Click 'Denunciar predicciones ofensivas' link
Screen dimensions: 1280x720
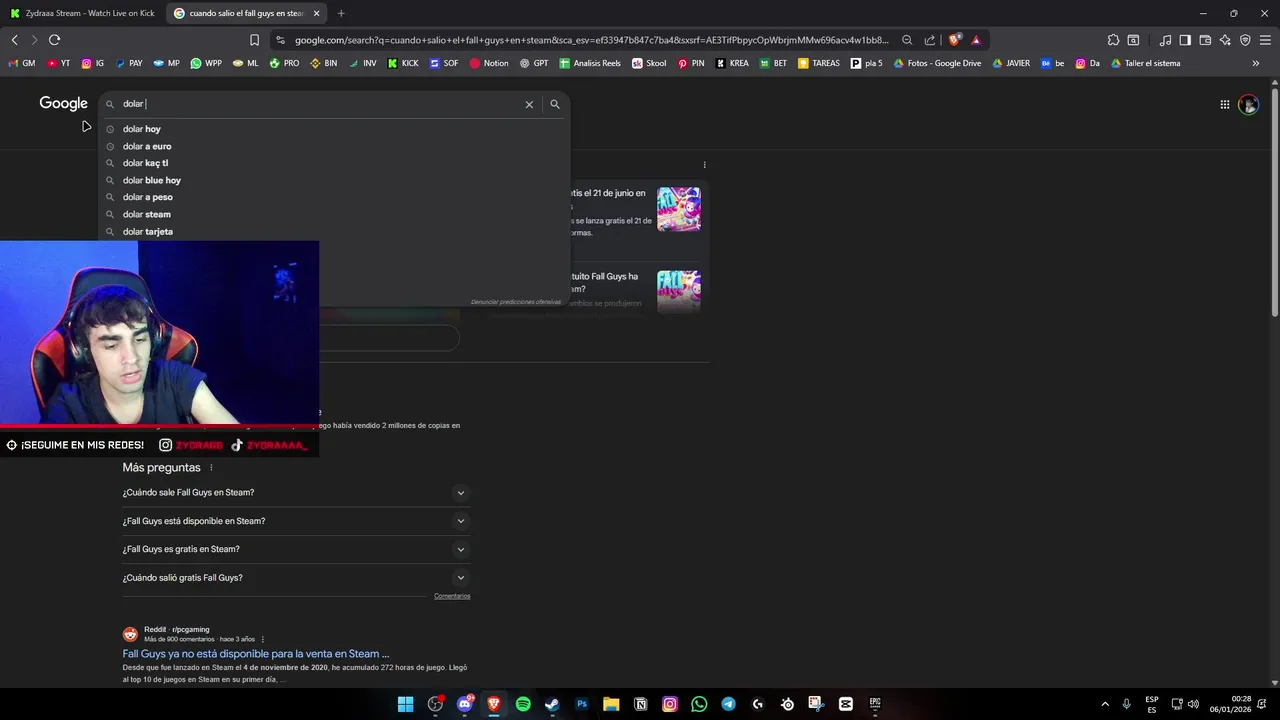click(x=516, y=301)
